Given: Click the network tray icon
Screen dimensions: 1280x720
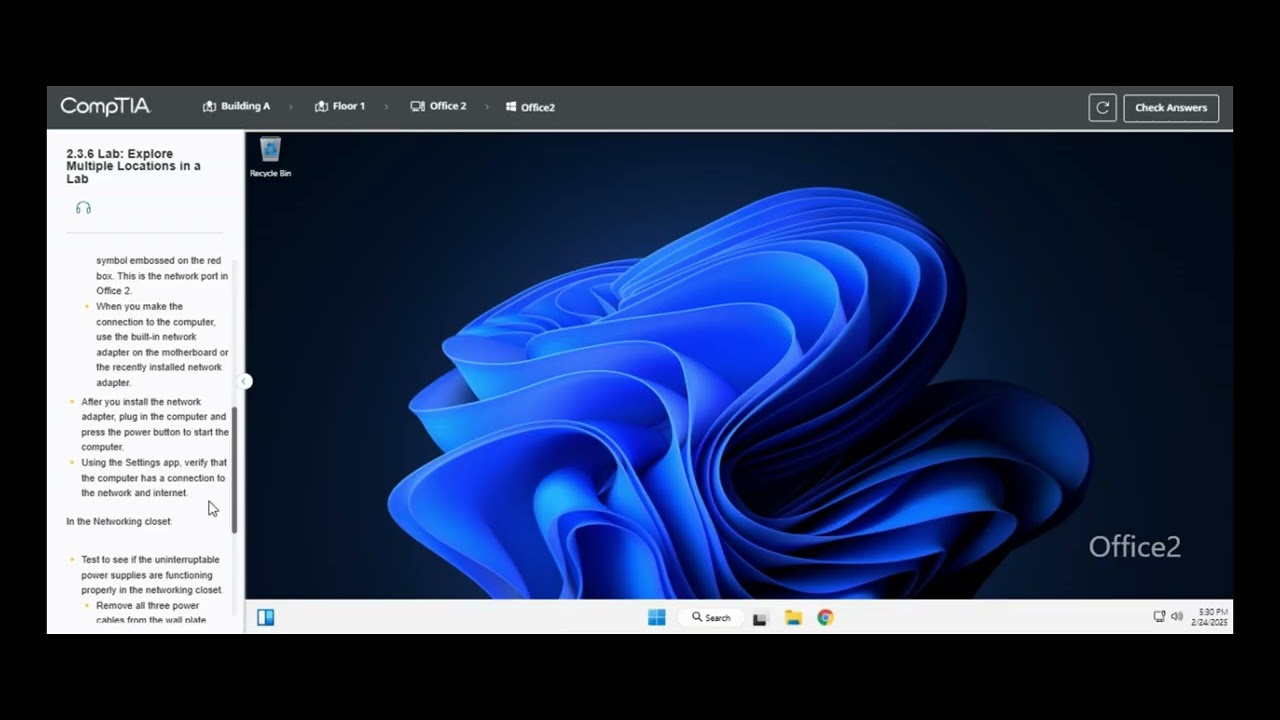Looking at the screenshot, I should coord(1159,617).
